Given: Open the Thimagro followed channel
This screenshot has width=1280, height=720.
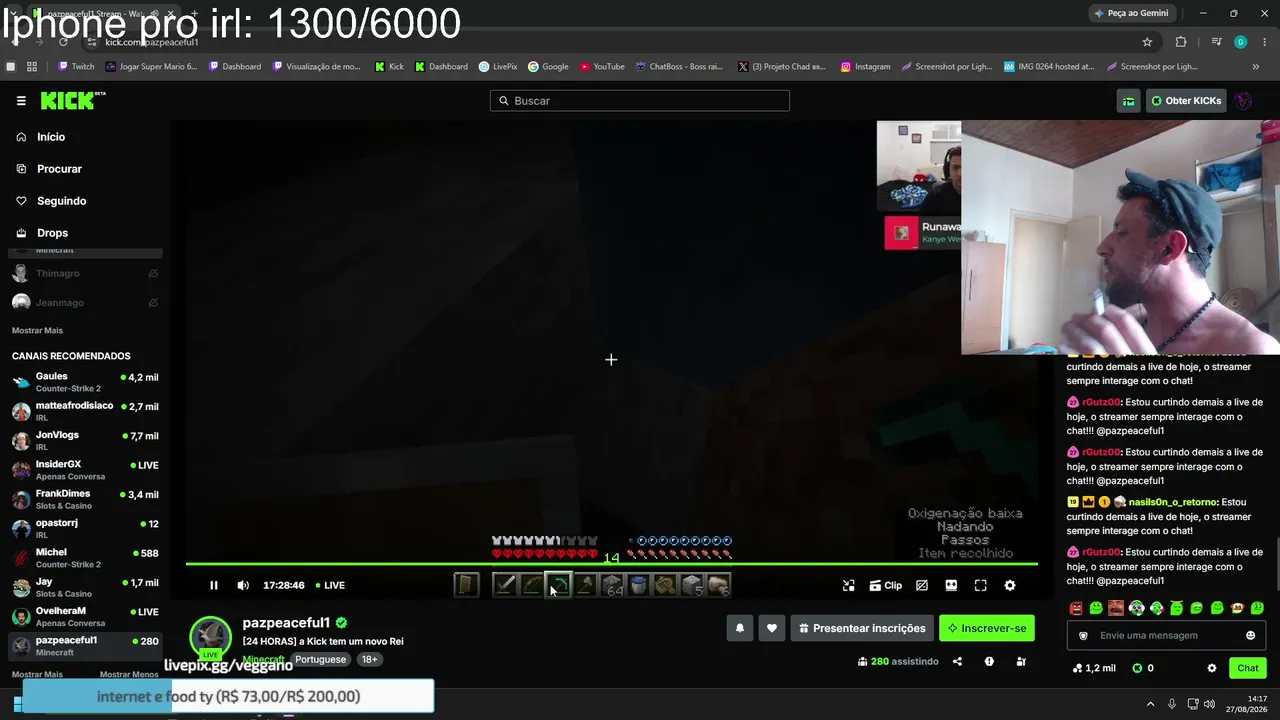Looking at the screenshot, I should (x=86, y=273).
